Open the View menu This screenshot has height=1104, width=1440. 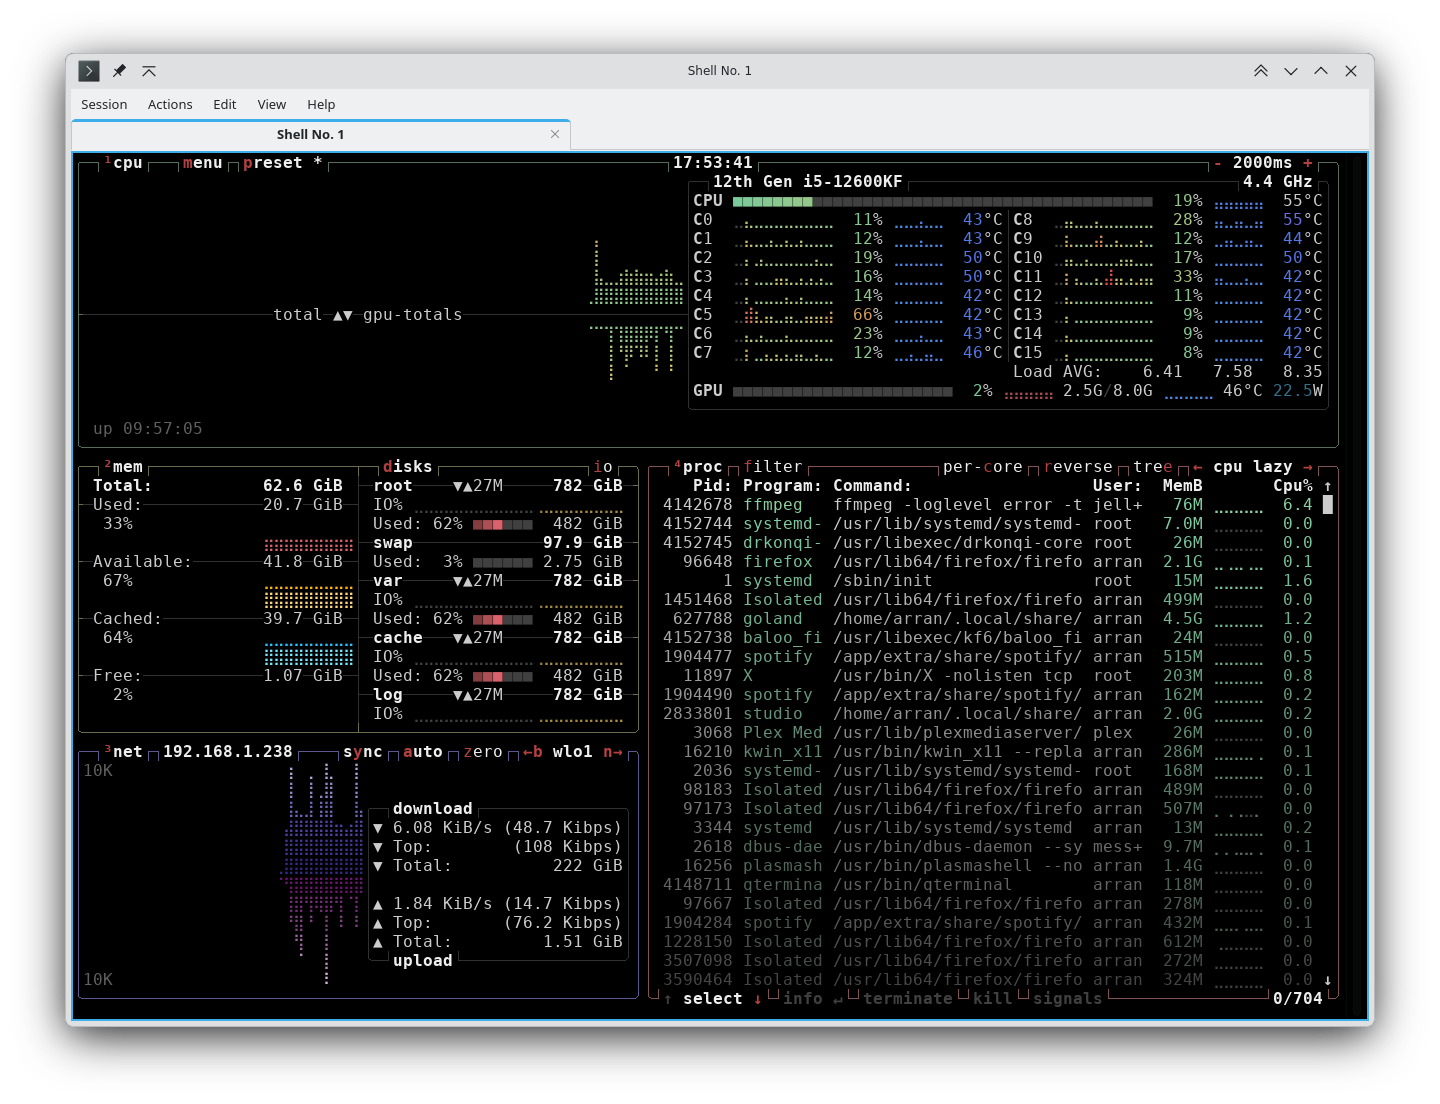pyautogui.click(x=271, y=104)
